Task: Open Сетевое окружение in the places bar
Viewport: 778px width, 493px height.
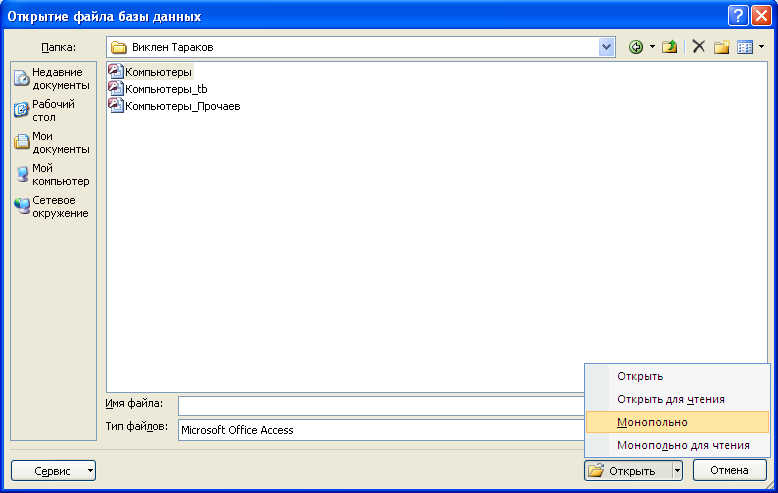Action: (x=53, y=206)
